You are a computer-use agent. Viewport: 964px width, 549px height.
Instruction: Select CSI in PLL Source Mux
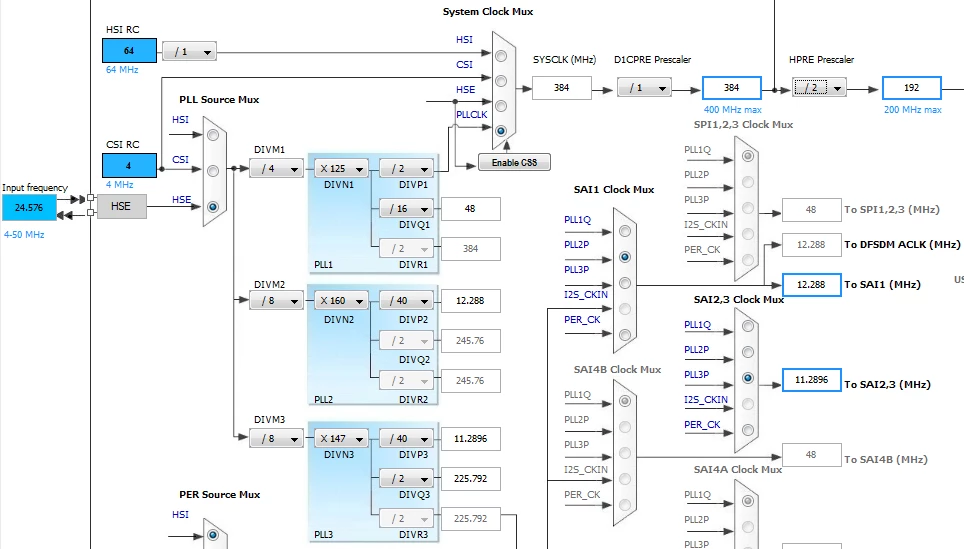[x=213, y=171]
